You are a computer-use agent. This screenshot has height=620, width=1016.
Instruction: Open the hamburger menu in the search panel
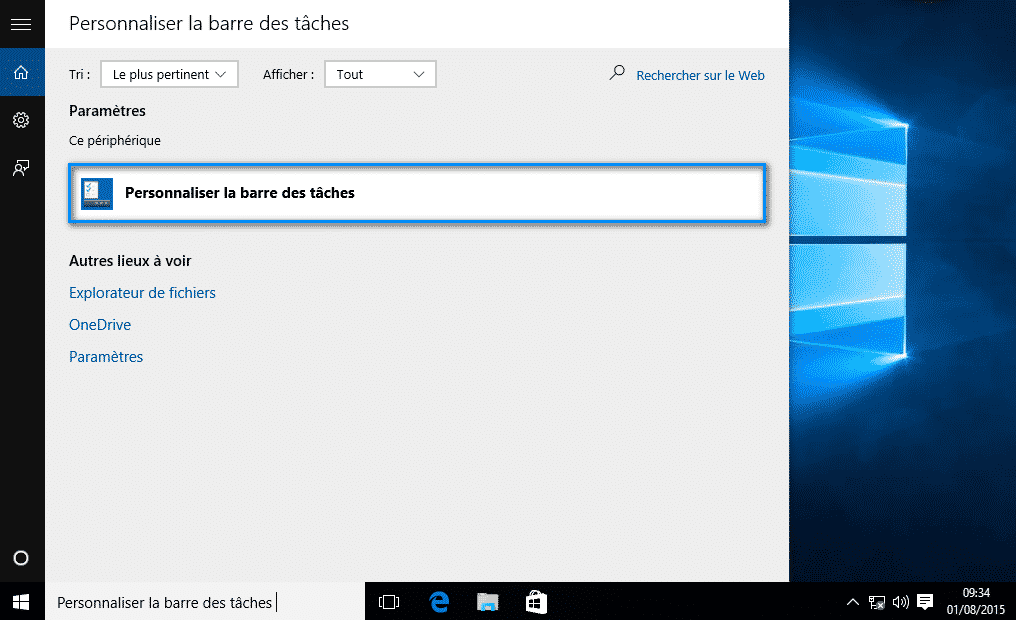coord(21,24)
